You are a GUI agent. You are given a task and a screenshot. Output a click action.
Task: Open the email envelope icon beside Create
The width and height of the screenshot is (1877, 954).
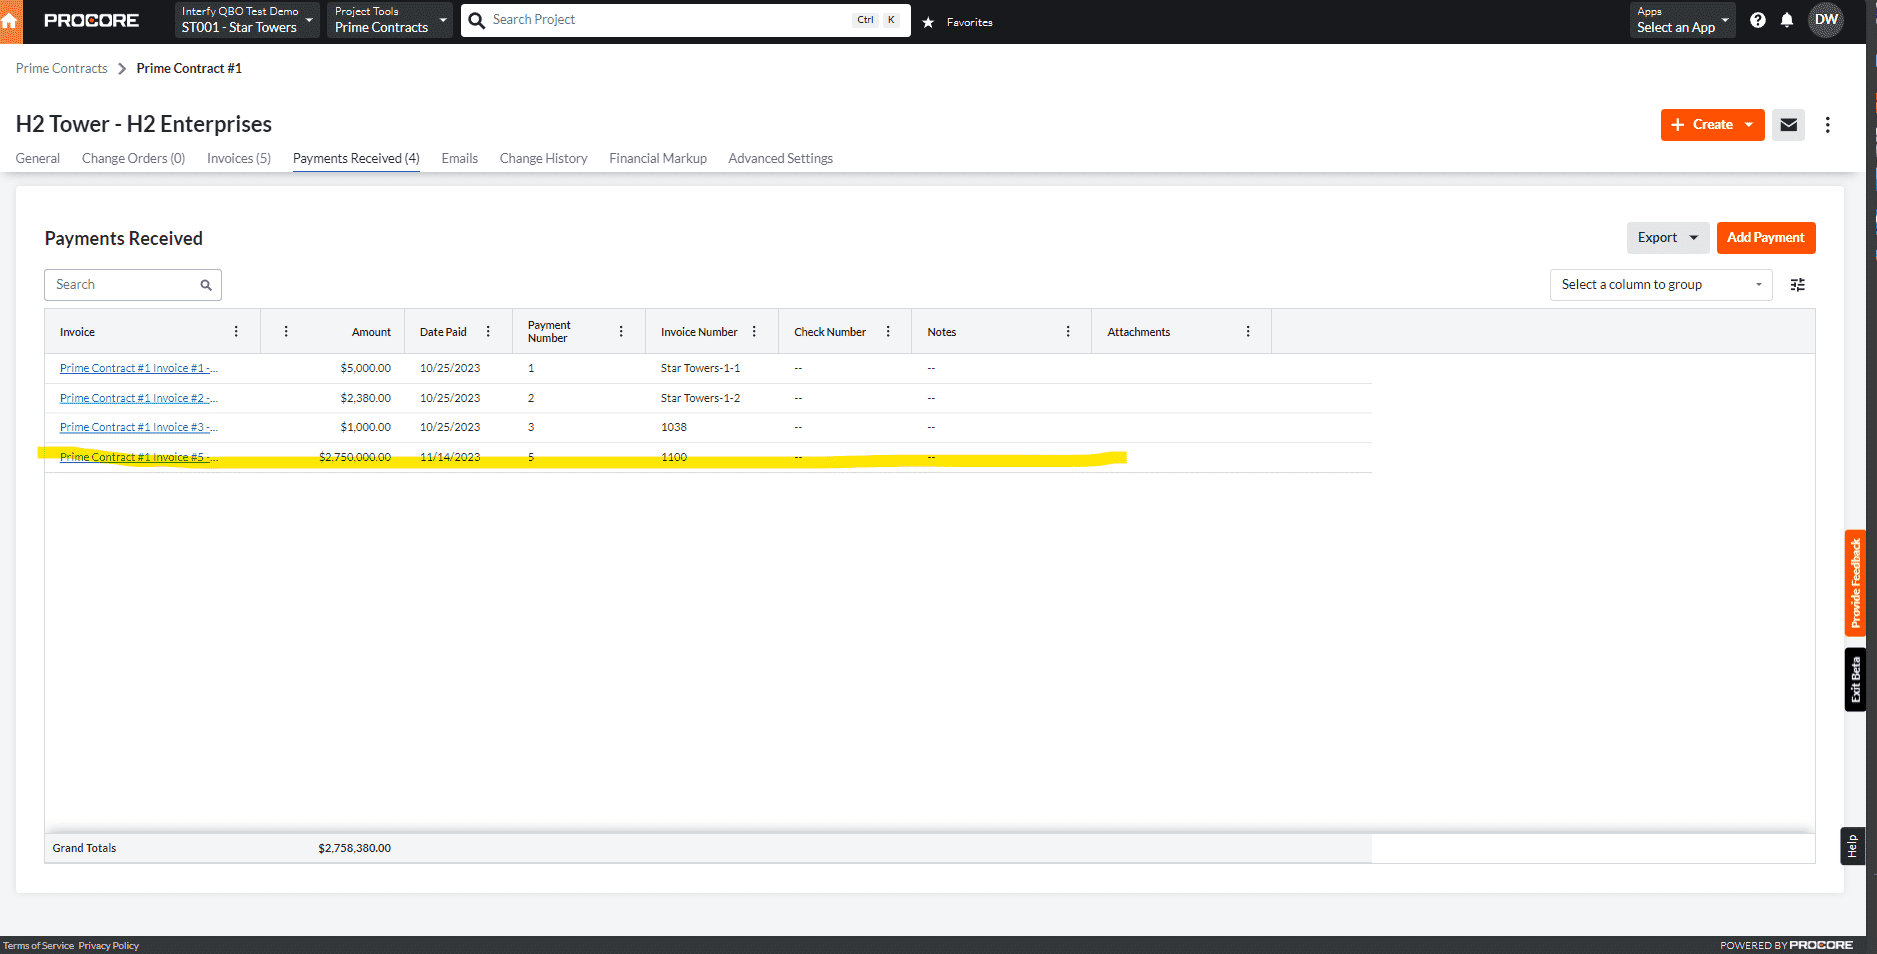pyautogui.click(x=1788, y=125)
